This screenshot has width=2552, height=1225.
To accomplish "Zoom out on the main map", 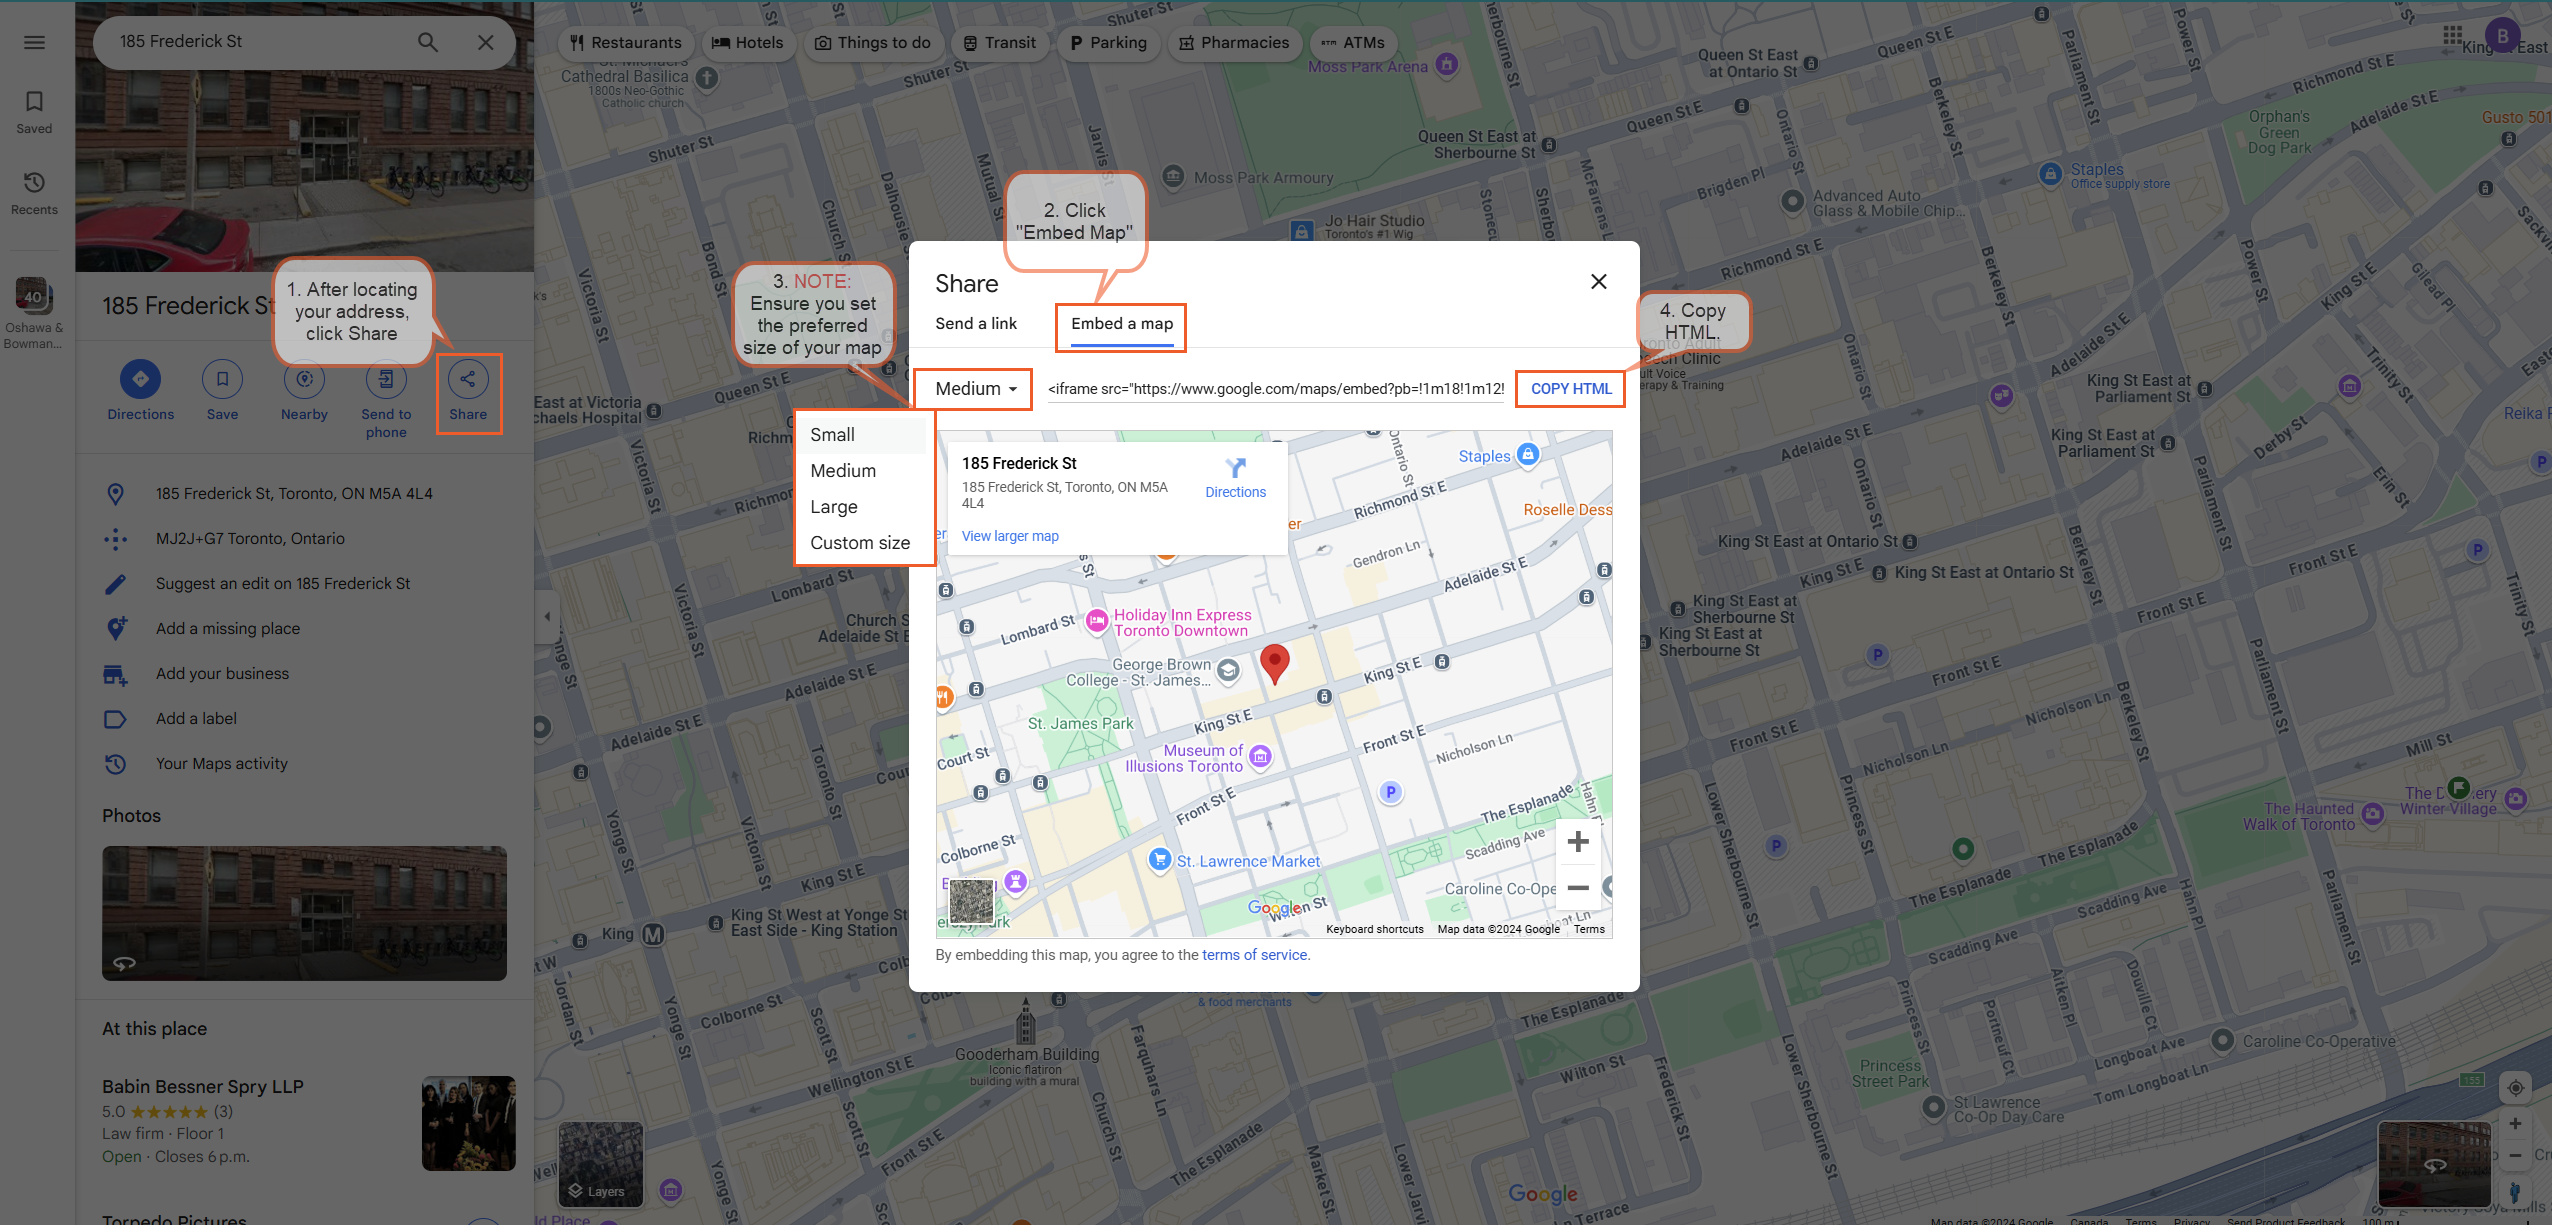I will point(2515,1155).
